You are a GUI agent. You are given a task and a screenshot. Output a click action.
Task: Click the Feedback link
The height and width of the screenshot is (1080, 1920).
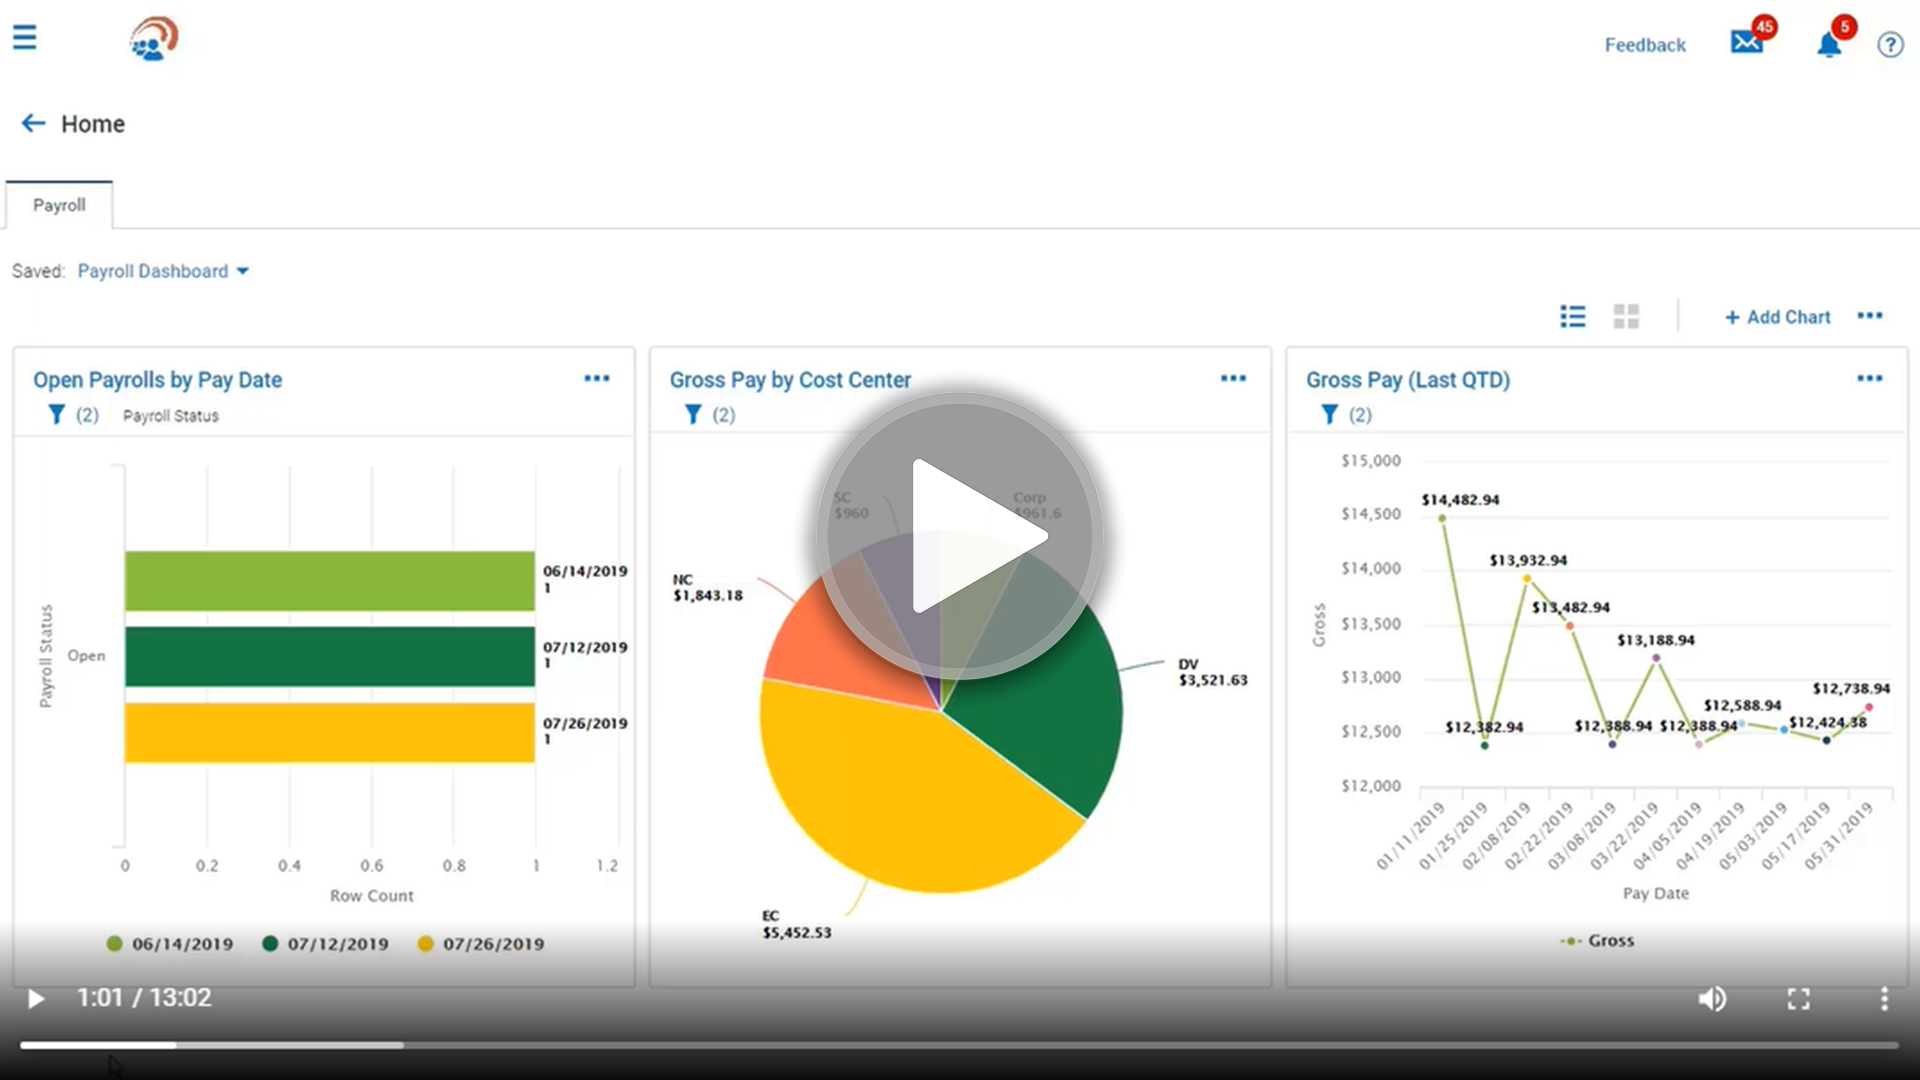tap(1645, 45)
